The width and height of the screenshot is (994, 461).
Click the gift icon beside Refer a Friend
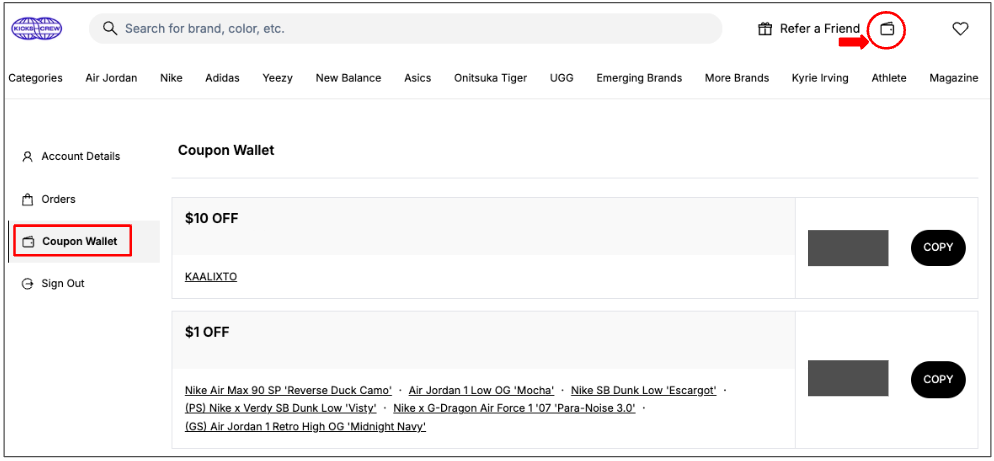pos(765,29)
